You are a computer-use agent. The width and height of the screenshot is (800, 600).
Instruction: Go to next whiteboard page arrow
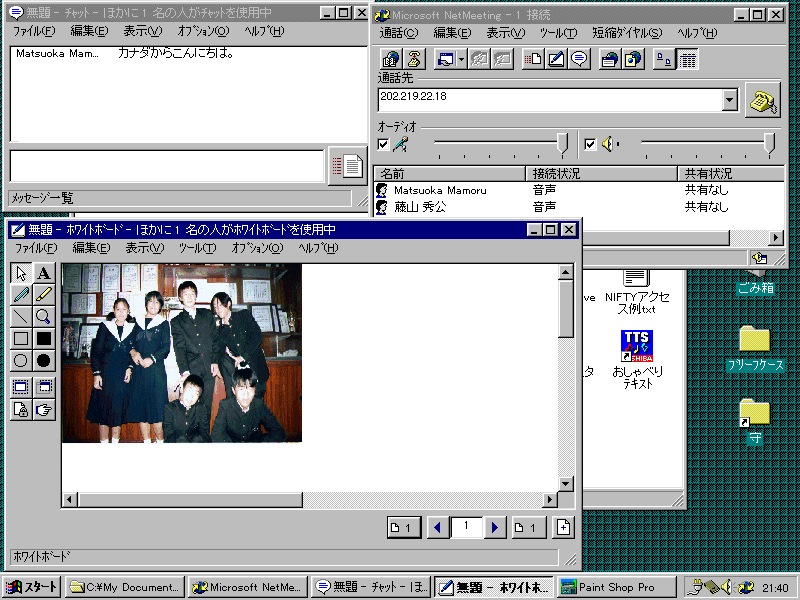tap(494, 528)
